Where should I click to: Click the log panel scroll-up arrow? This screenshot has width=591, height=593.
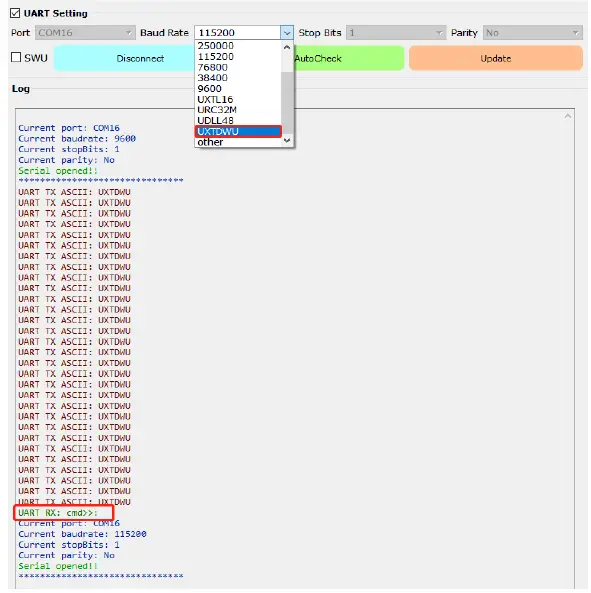coord(568,116)
